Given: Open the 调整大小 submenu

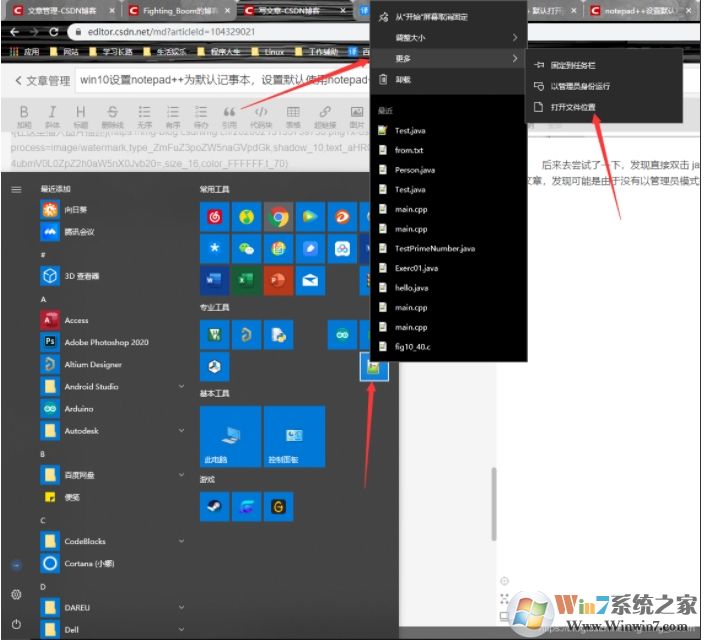Looking at the screenshot, I should pyautogui.click(x=448, y=38).
